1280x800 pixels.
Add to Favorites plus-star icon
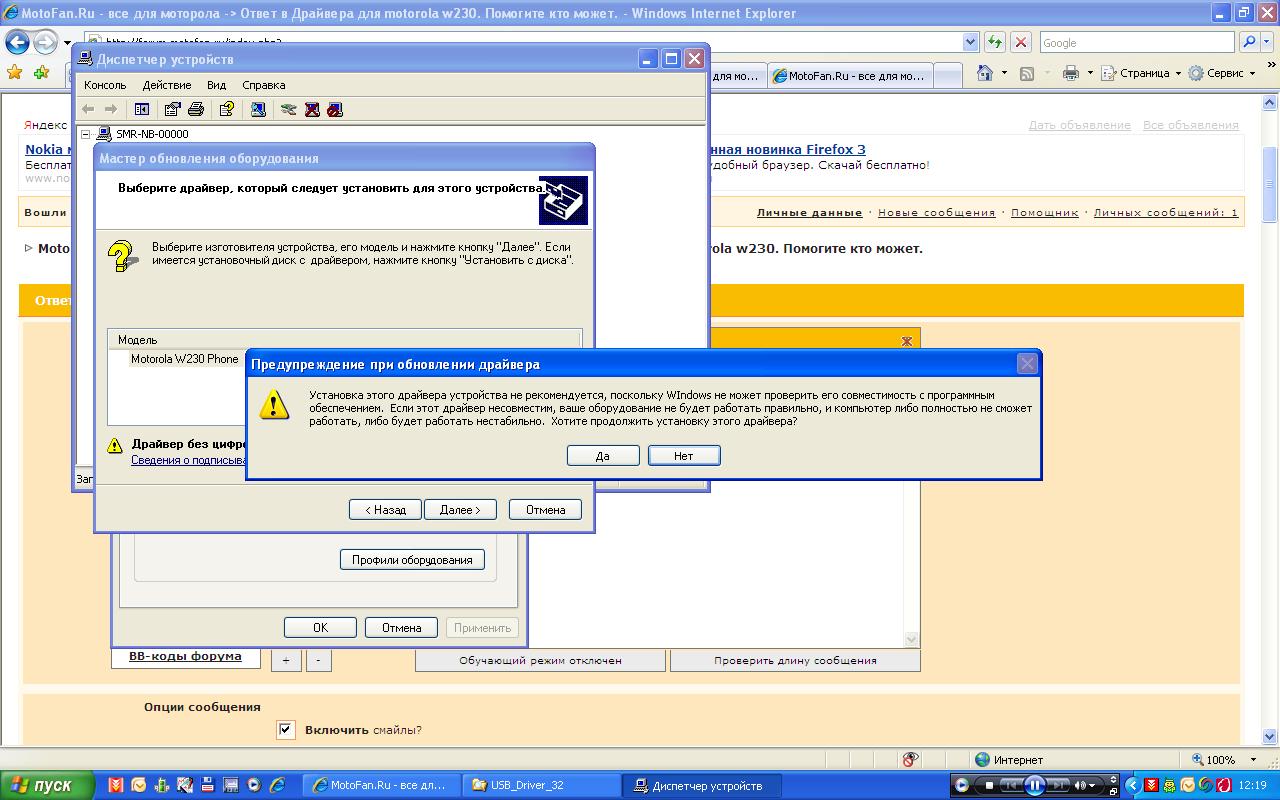click(x=41, y=73)
